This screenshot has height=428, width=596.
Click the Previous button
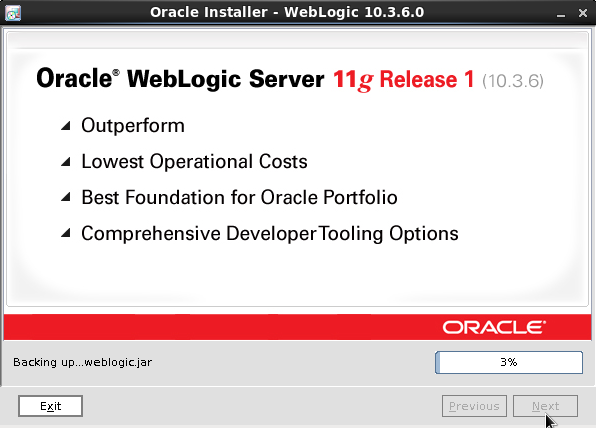click(474, 406)
